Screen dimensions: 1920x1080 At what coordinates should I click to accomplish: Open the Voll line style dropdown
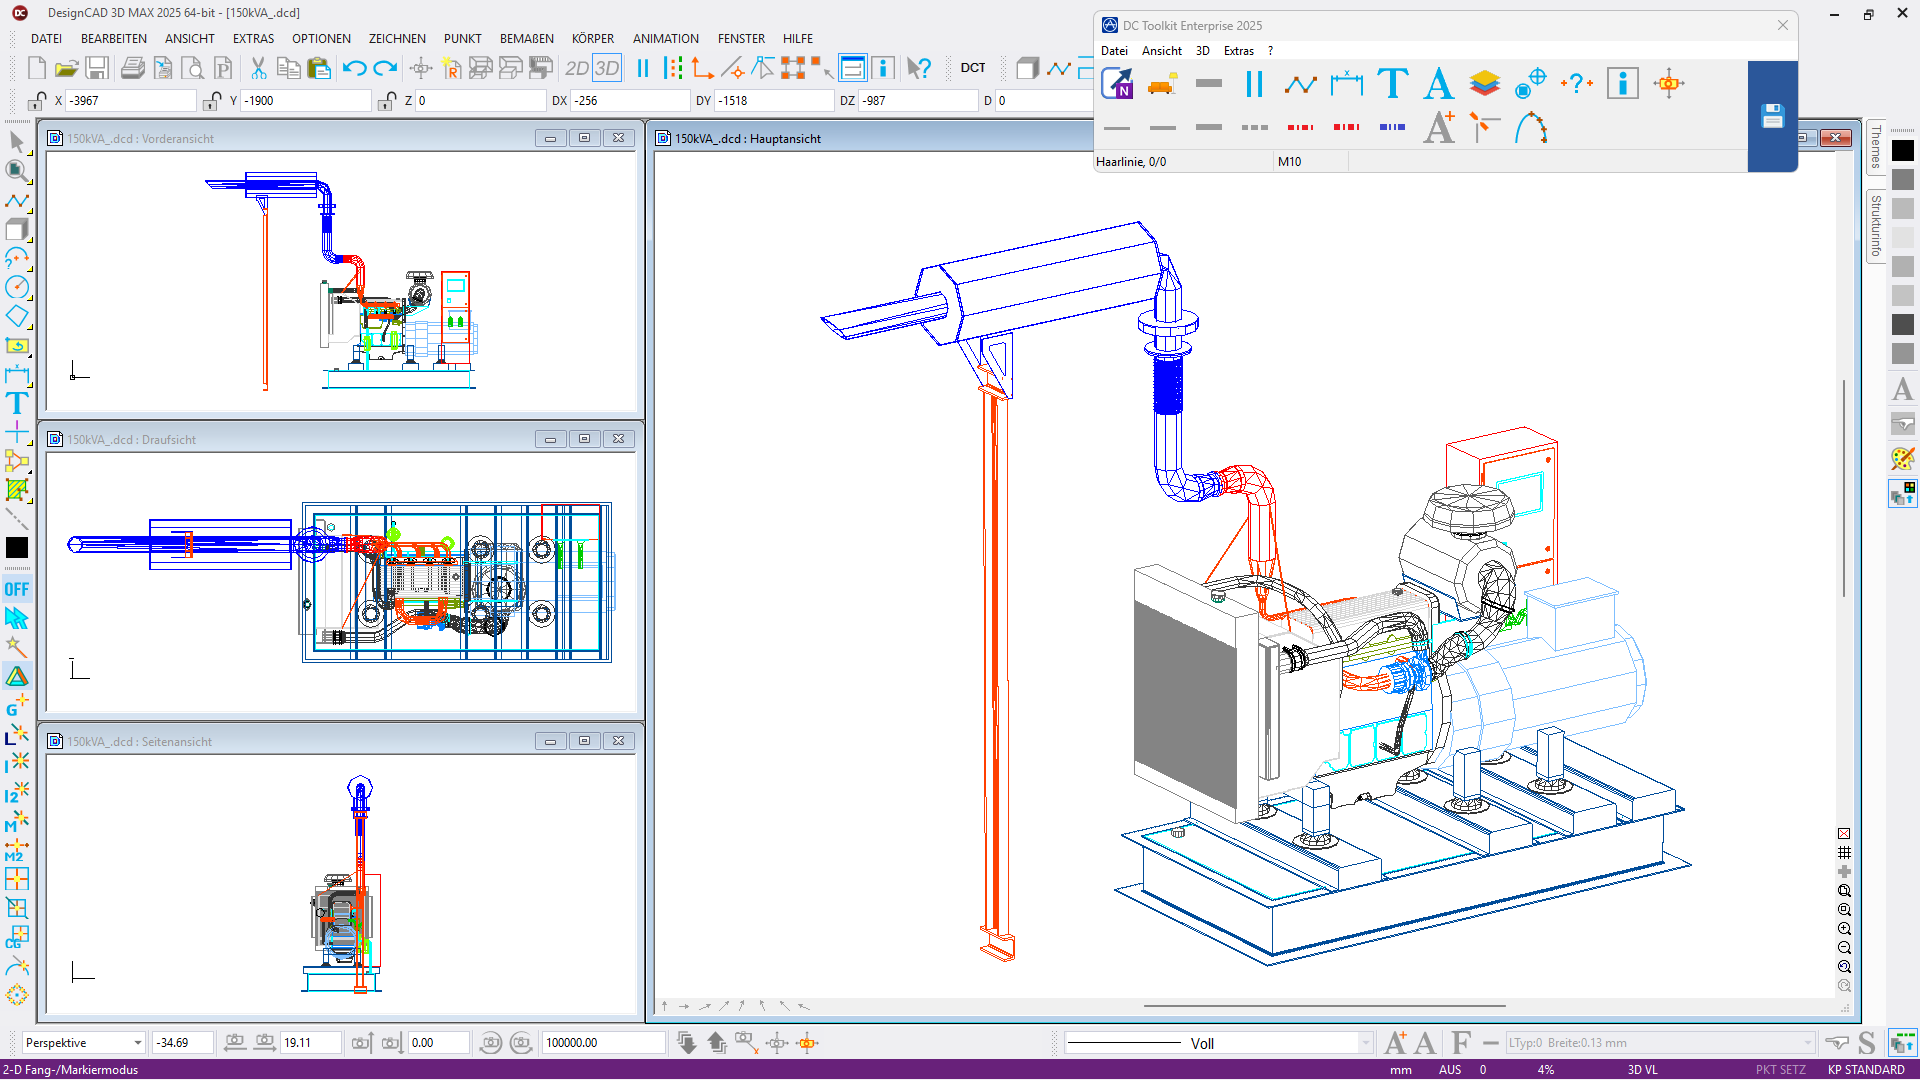pyautogui.click(x=1365, y=1043)
